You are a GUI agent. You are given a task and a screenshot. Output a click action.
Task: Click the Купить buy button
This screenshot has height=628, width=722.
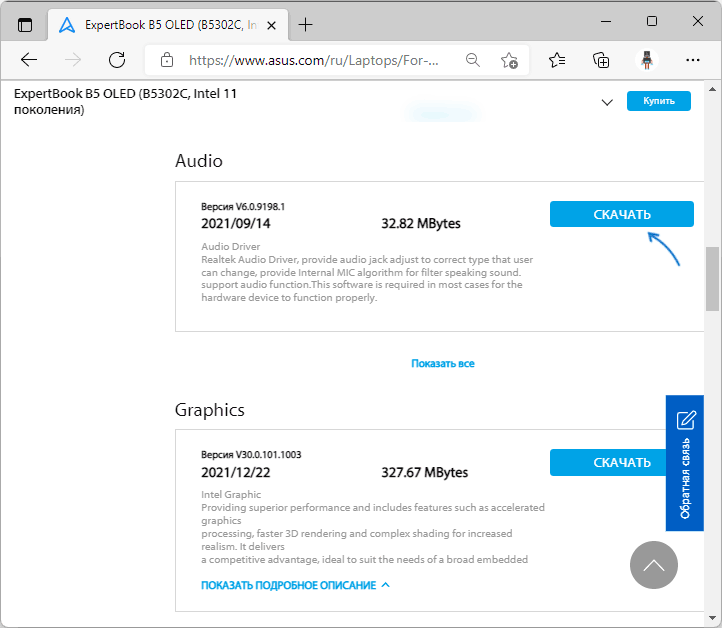pos(658,101)
